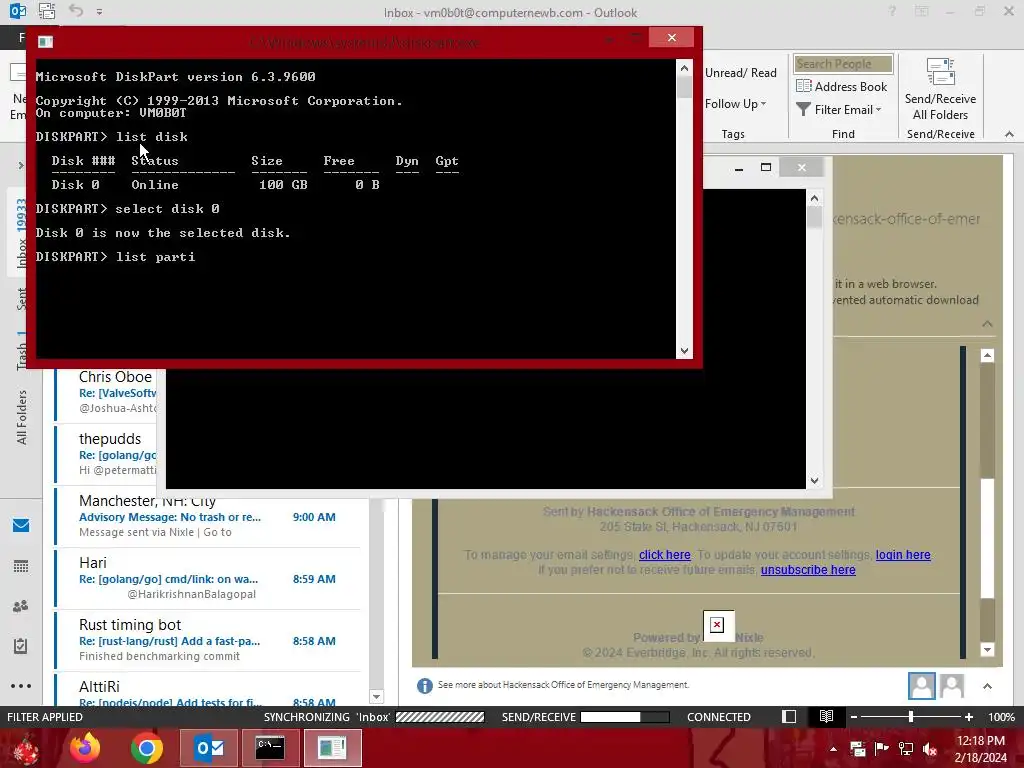
Task: Open the Manchester, NH advisory message
Action: [x=207, y=516]
